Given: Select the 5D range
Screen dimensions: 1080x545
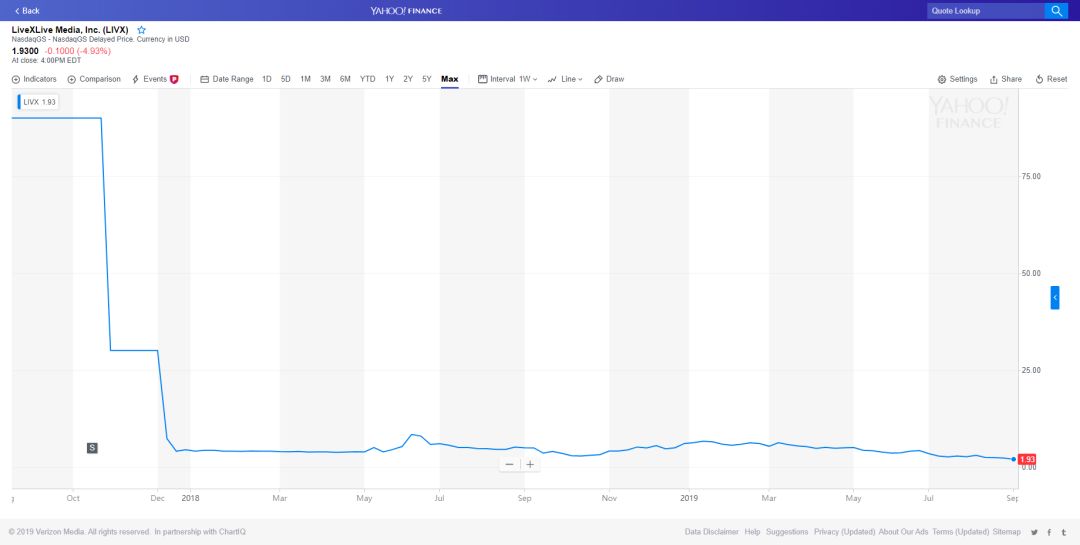Looking at the screenshot, I should pos(286,79).
